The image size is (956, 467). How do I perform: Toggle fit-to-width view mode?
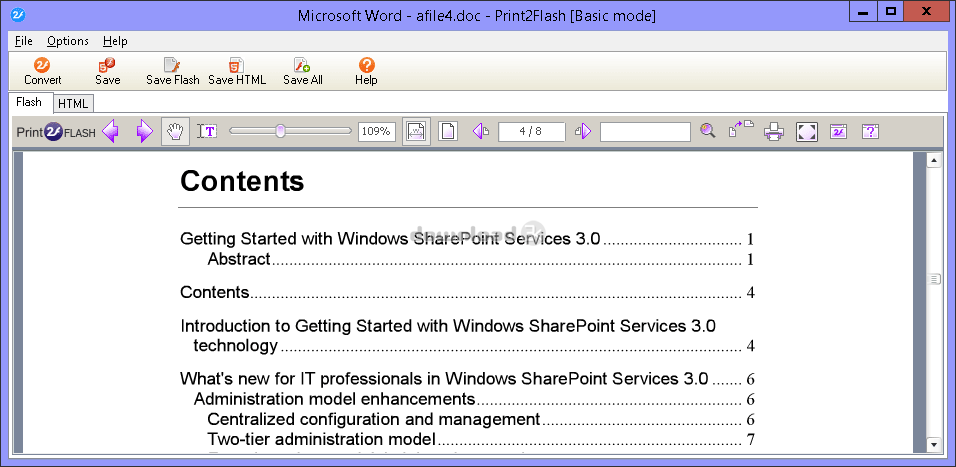tap(416, 131)
